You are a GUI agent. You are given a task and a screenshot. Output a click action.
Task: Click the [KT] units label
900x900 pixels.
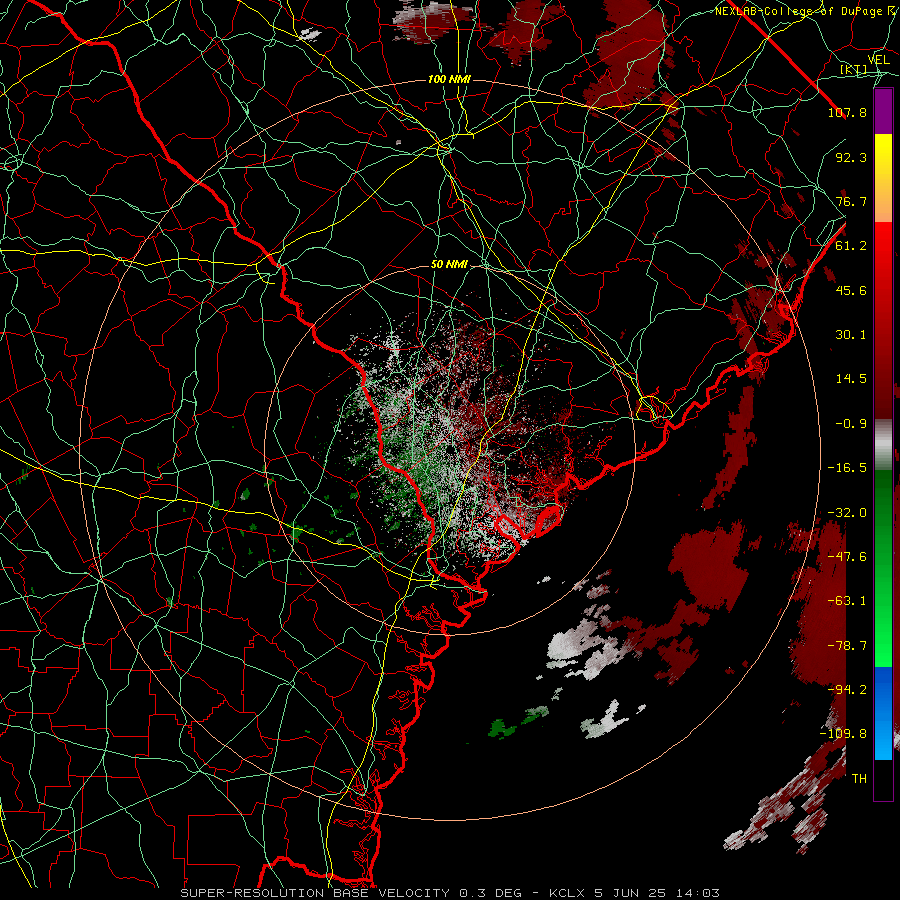click(x=854, y=70)
